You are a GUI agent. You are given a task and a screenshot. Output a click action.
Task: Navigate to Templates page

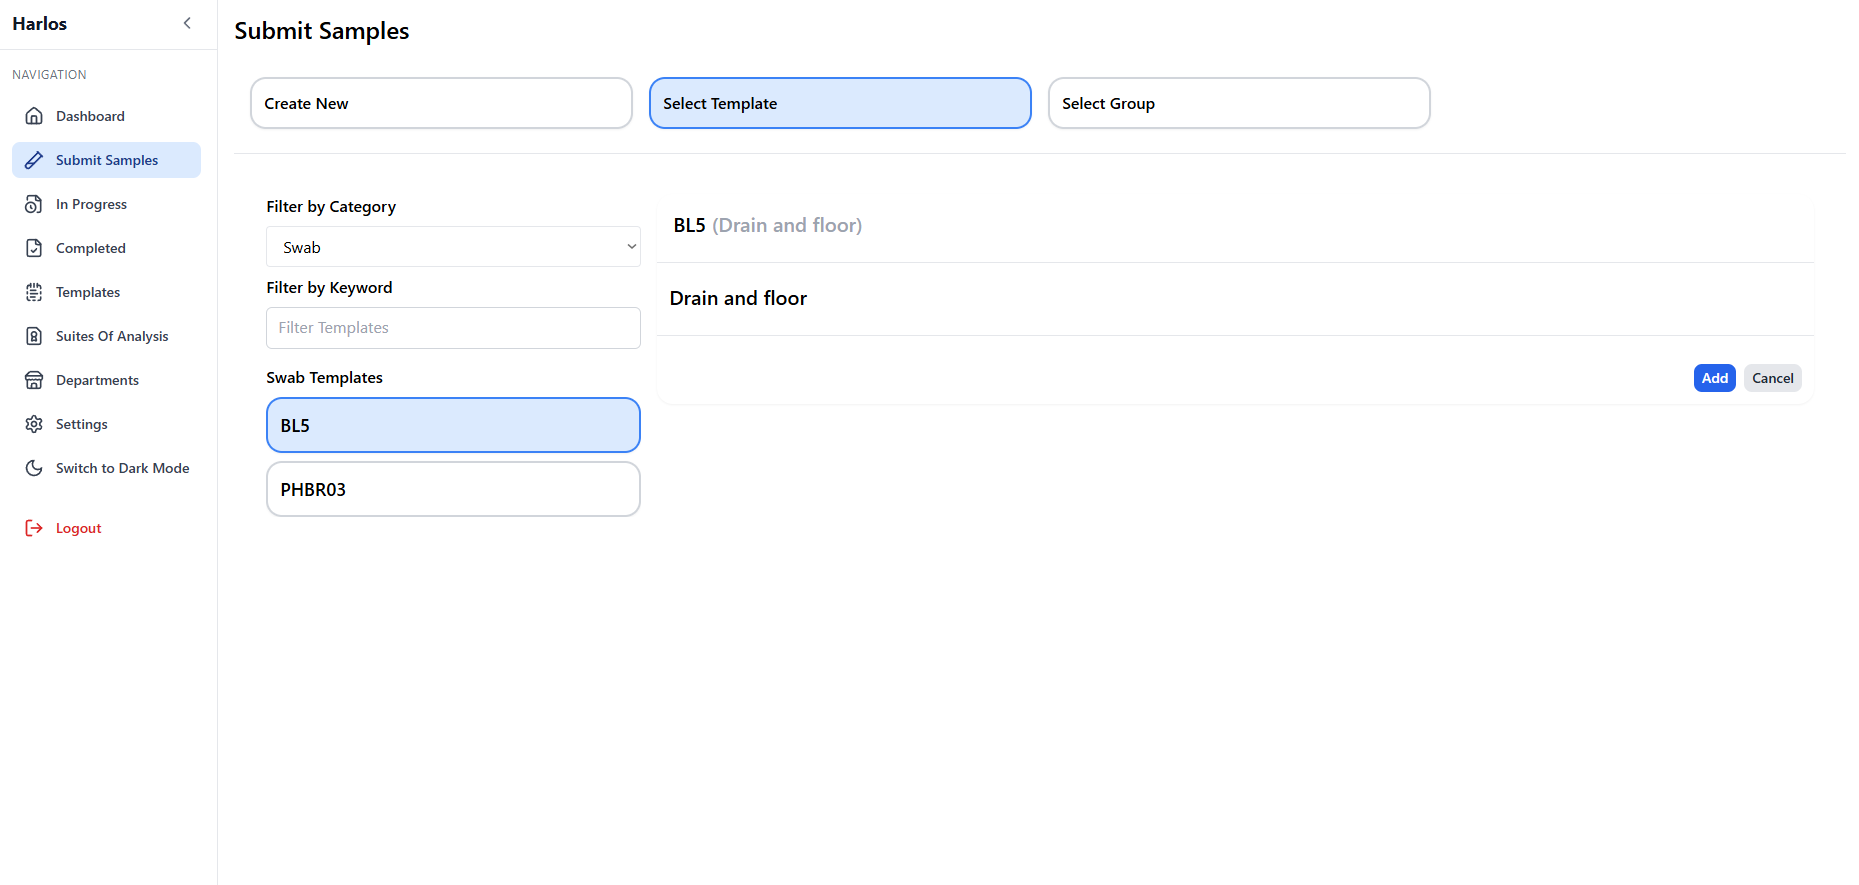[106, 292]
